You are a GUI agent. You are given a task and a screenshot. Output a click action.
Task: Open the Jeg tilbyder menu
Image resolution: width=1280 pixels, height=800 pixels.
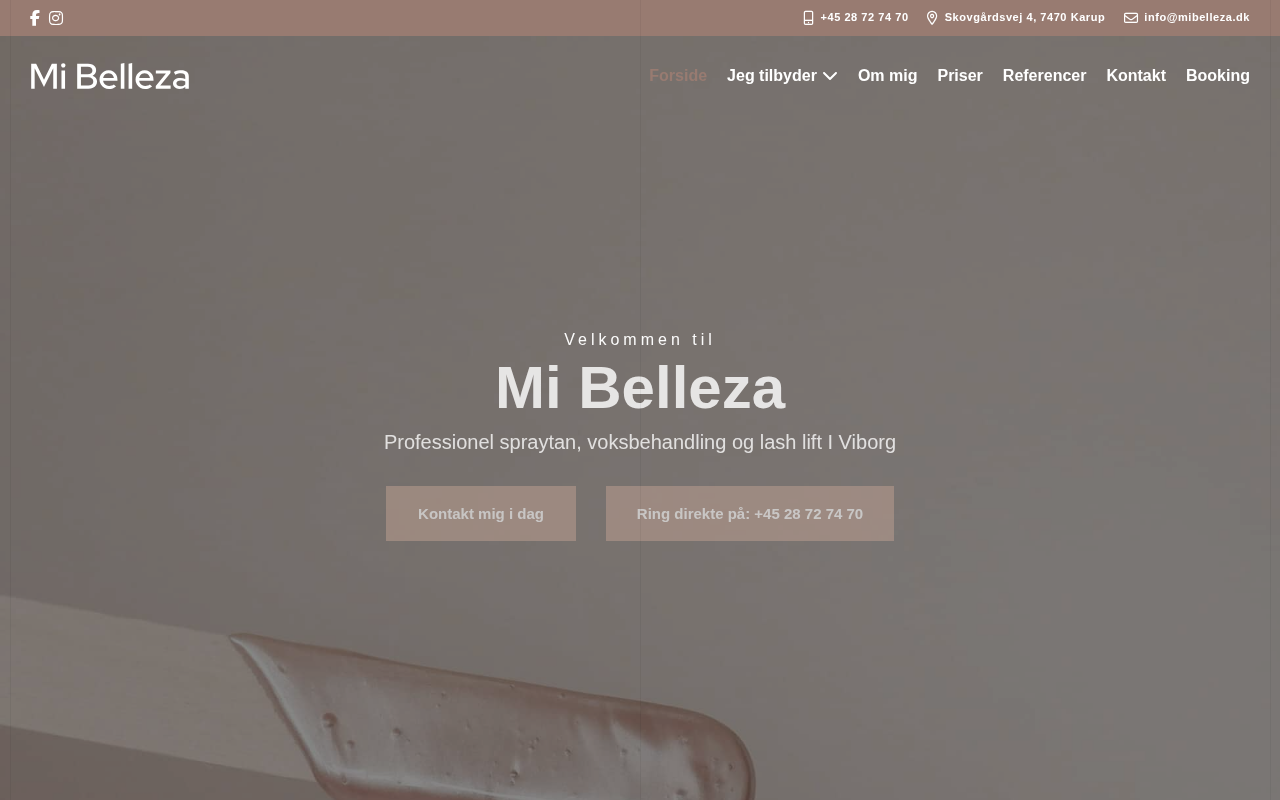click(772, 76)
